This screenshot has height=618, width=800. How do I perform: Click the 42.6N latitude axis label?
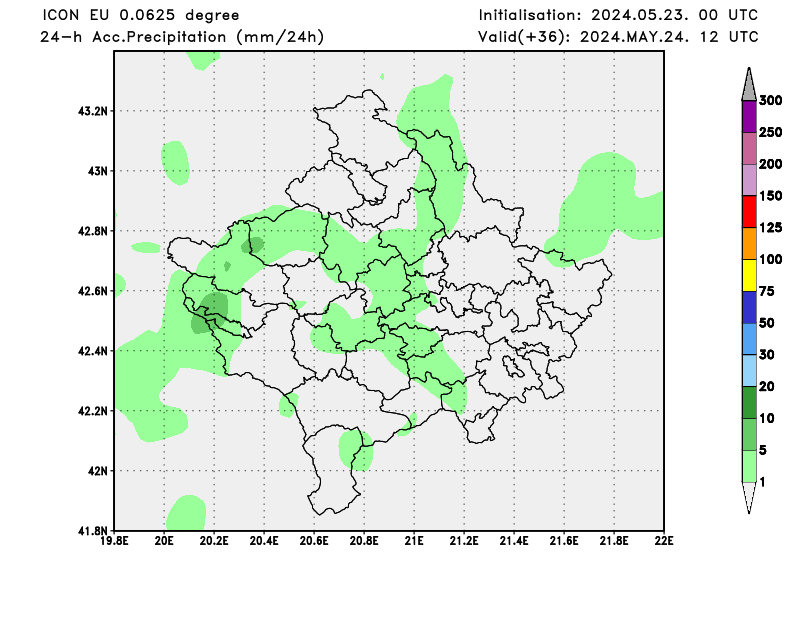93,291
